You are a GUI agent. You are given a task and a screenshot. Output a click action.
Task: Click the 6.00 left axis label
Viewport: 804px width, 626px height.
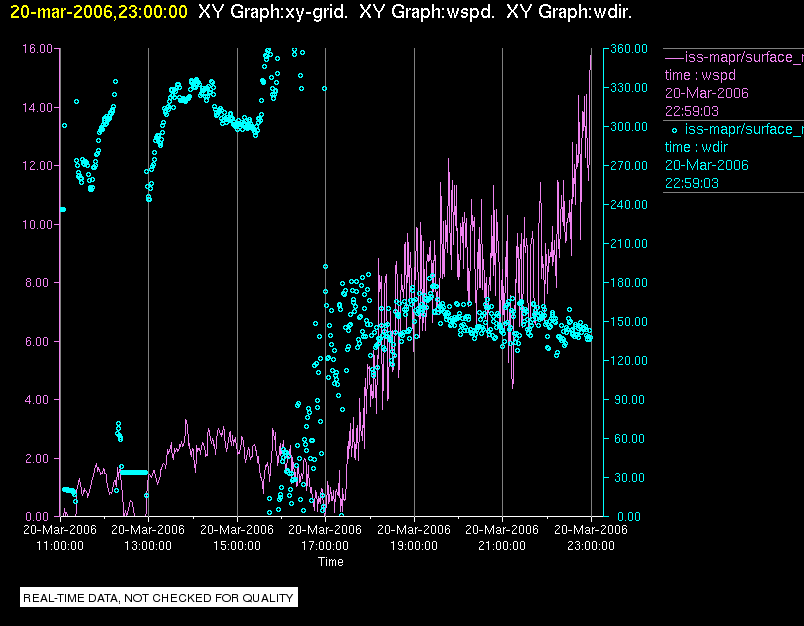click(x=39, y=341)
